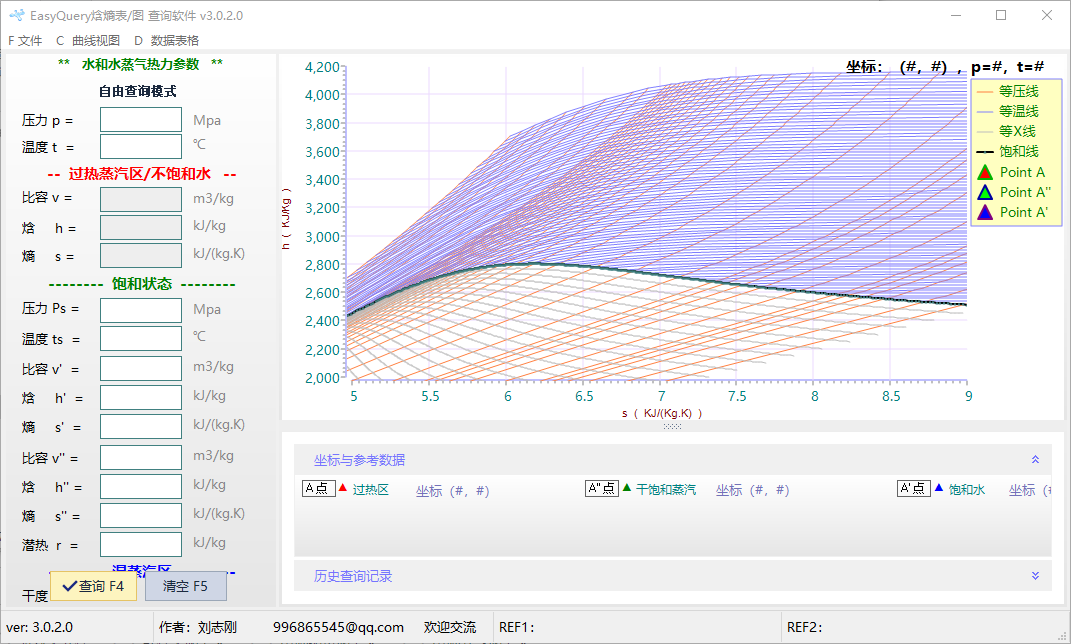Click the Point A' blue triangle legend icon
The image size is (1071, 644).
985,212
